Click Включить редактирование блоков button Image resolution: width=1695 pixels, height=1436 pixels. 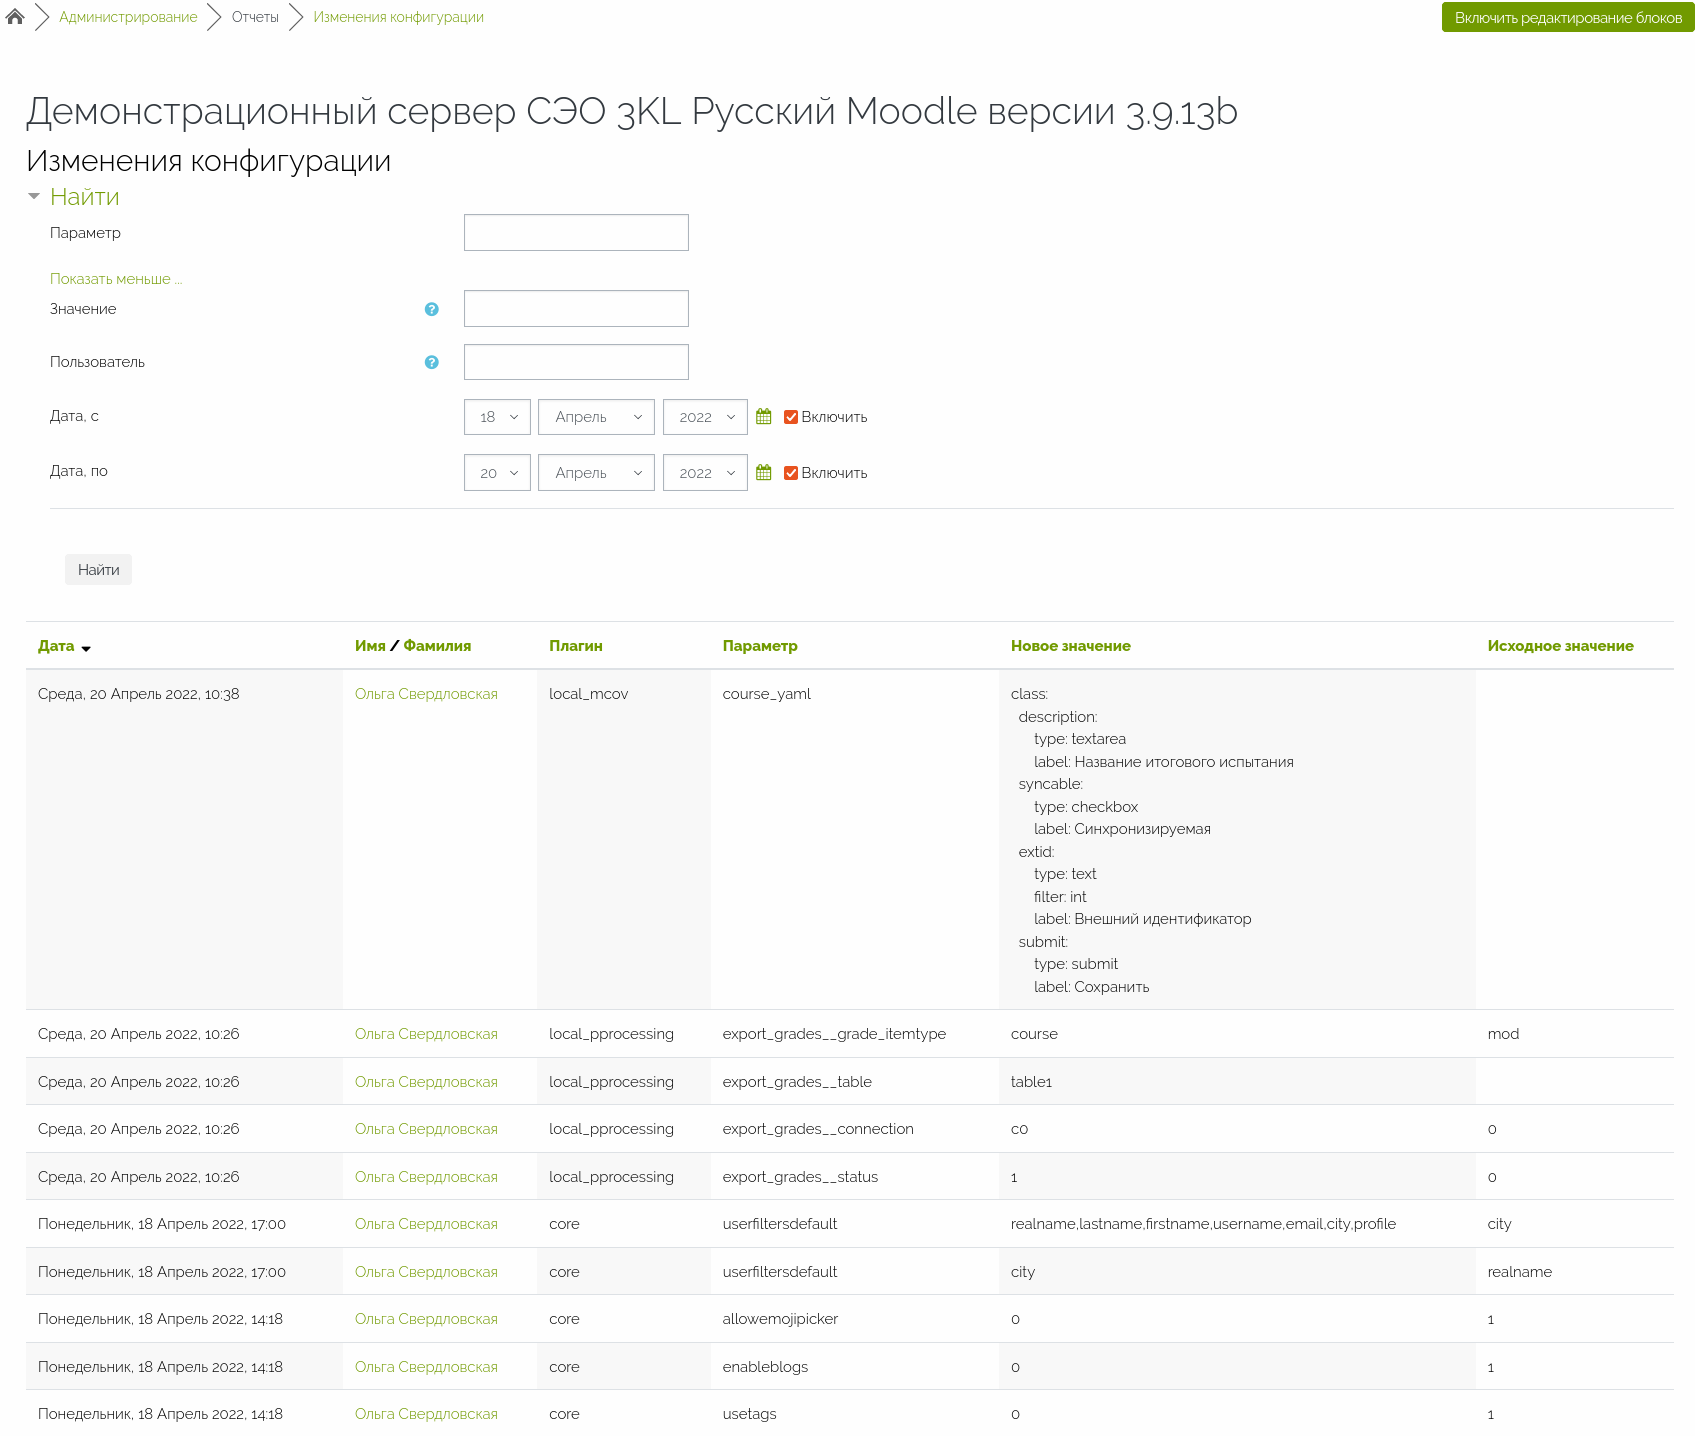pos(1567,17)
